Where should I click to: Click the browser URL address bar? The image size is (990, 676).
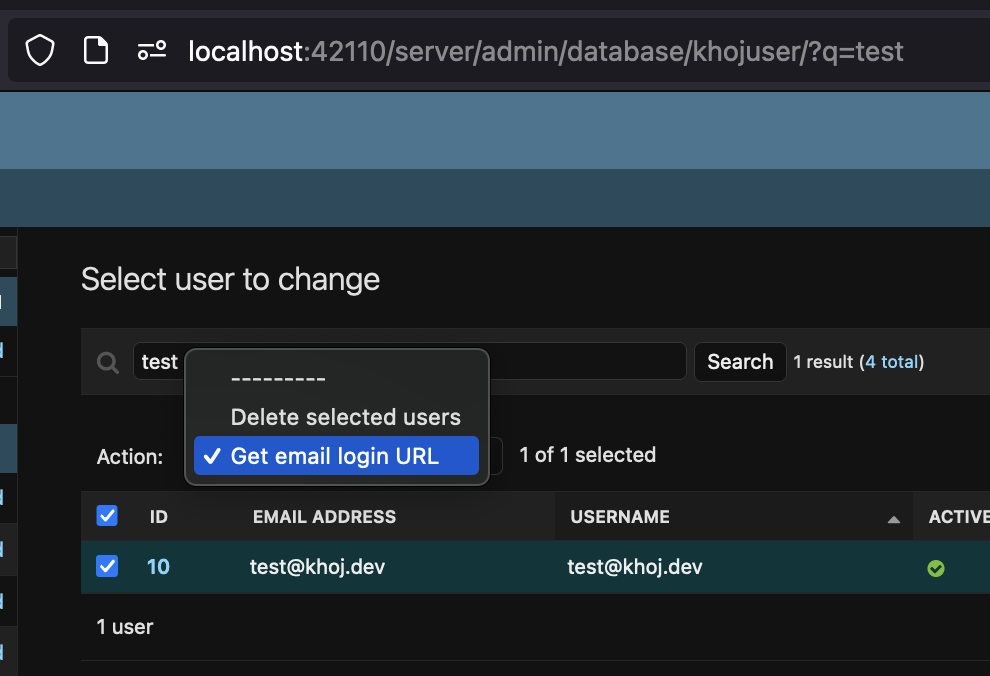(545, 51)
